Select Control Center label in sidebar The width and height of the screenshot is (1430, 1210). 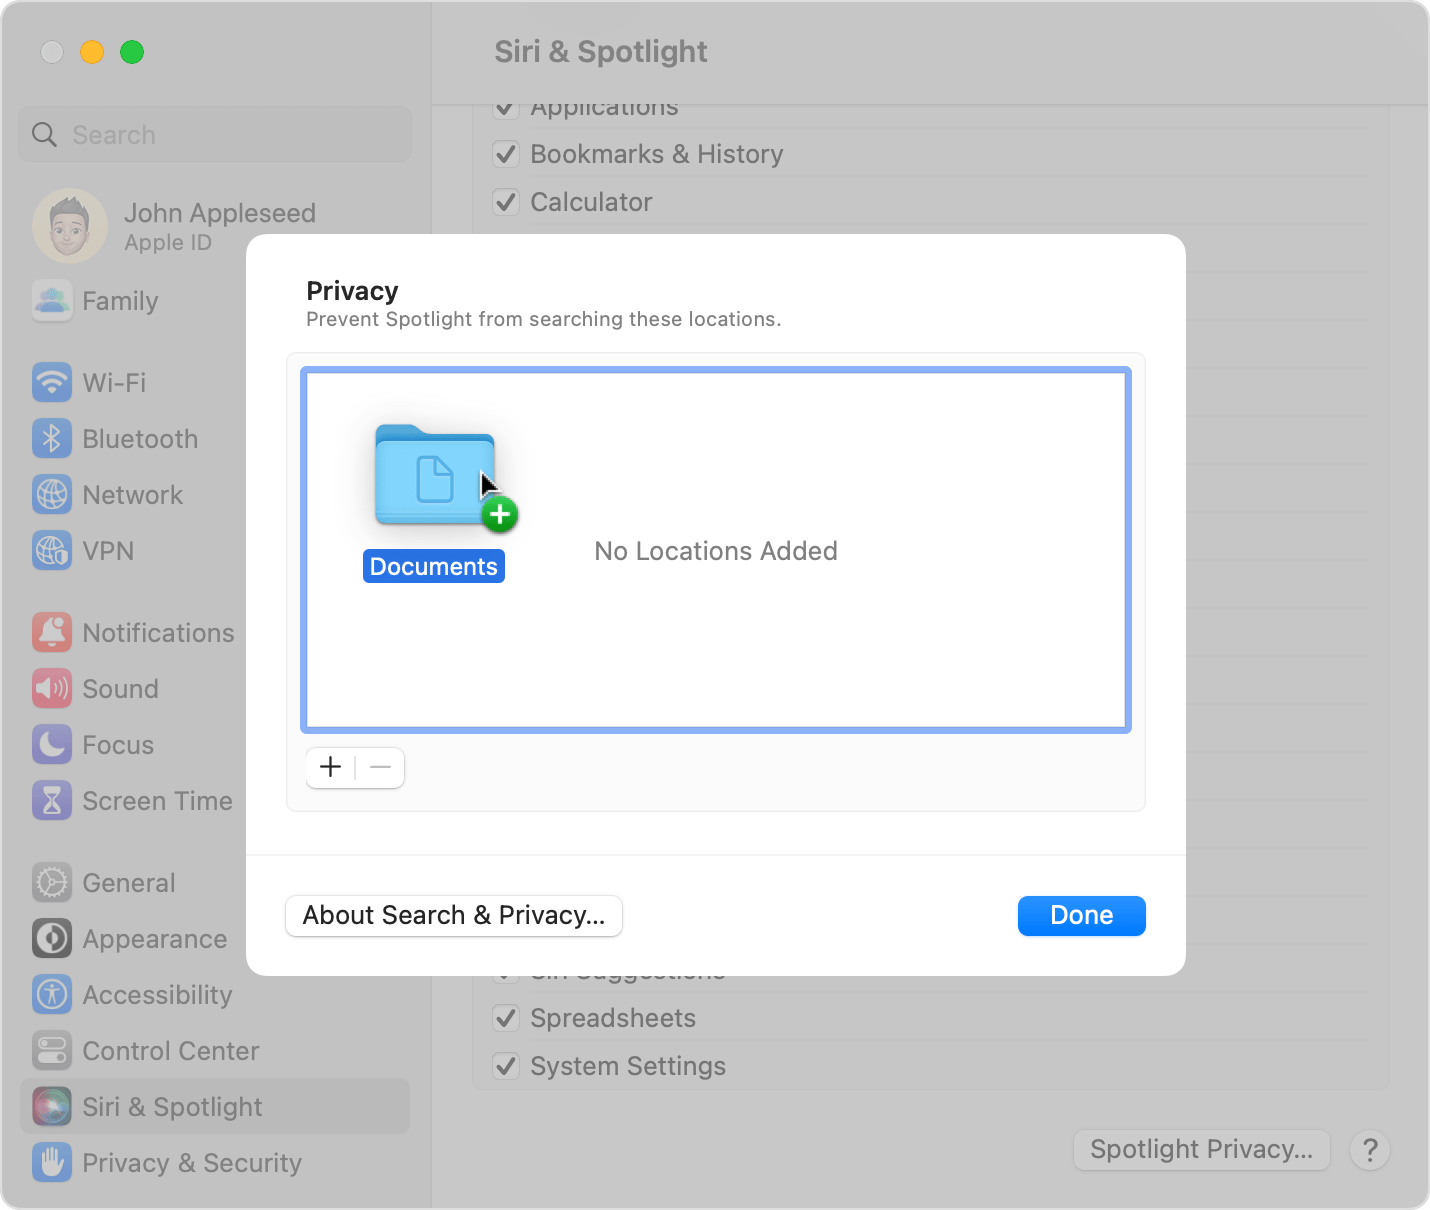tap(171, 1051)
